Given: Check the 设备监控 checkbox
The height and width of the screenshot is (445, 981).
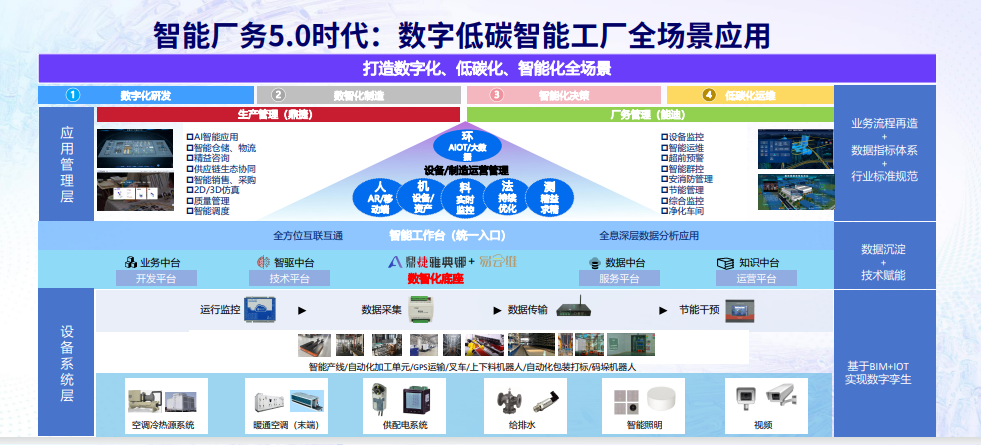Looking at the screenshot, I should tap(664, 137).
